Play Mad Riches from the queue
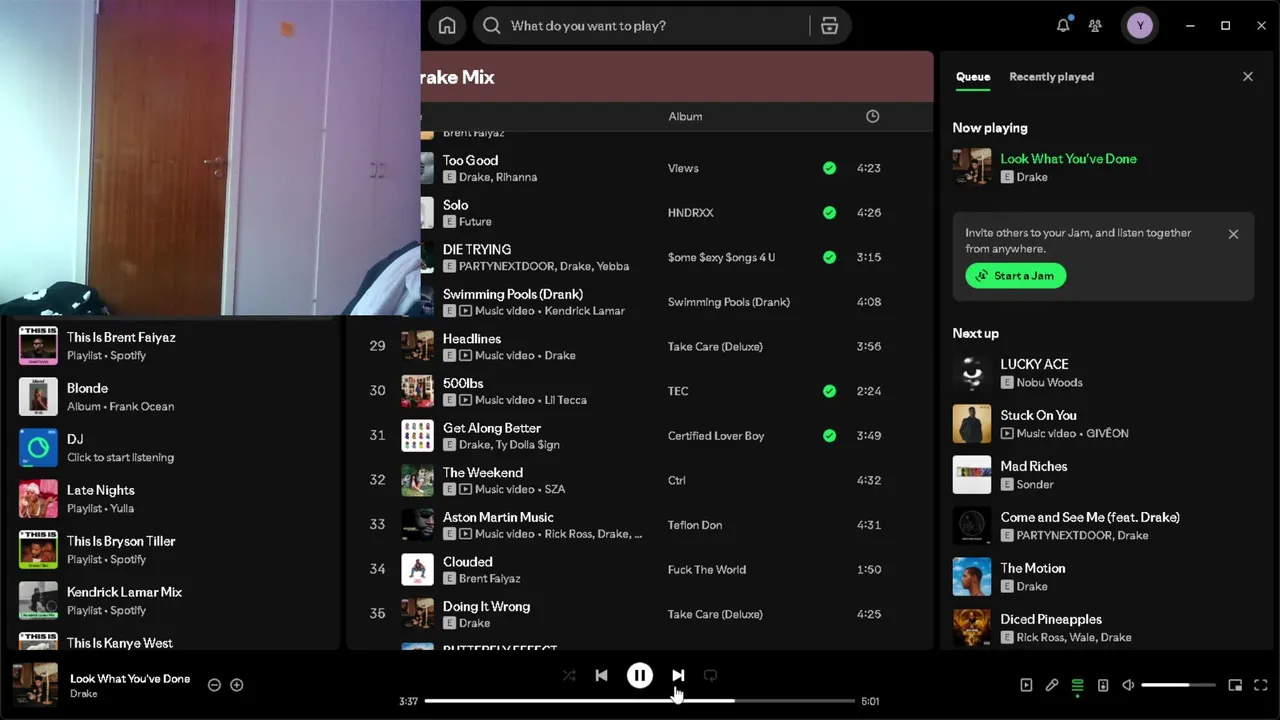The width and height of the screenshot is (1280, 720). coord(1102,475)
